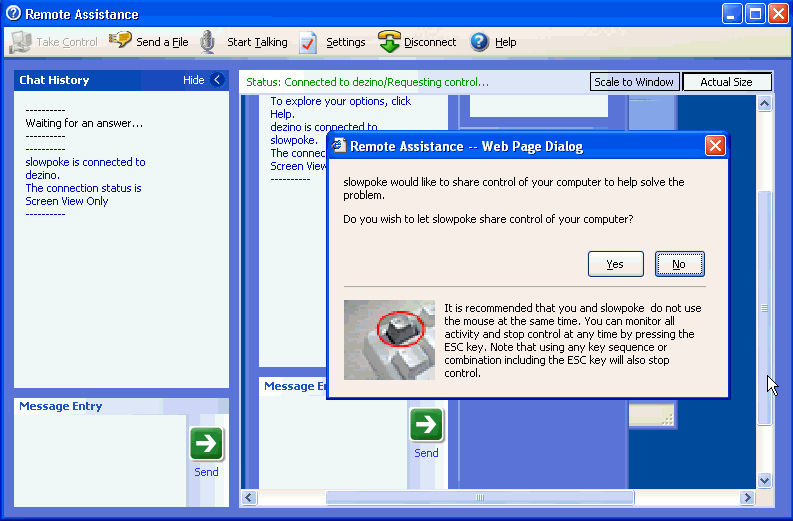
Task: Click remote screen message entry box
Action: click(333, 441)
